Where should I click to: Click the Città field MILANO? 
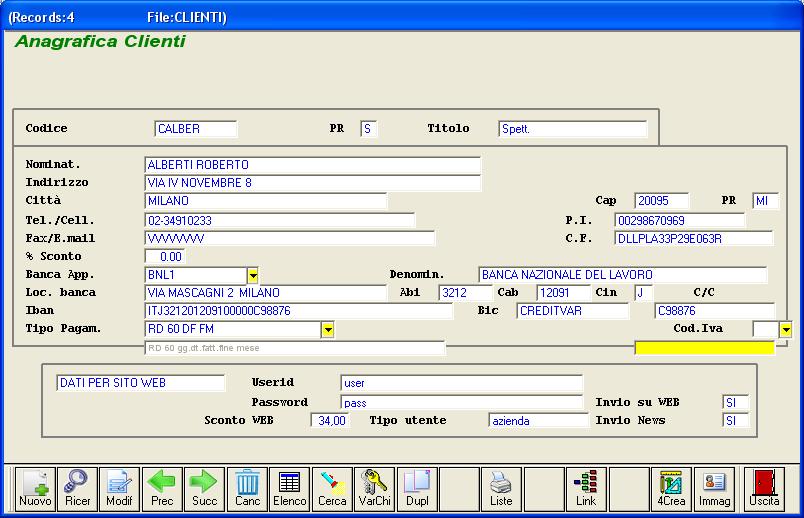pyautogui.click(x=266, y=201)
